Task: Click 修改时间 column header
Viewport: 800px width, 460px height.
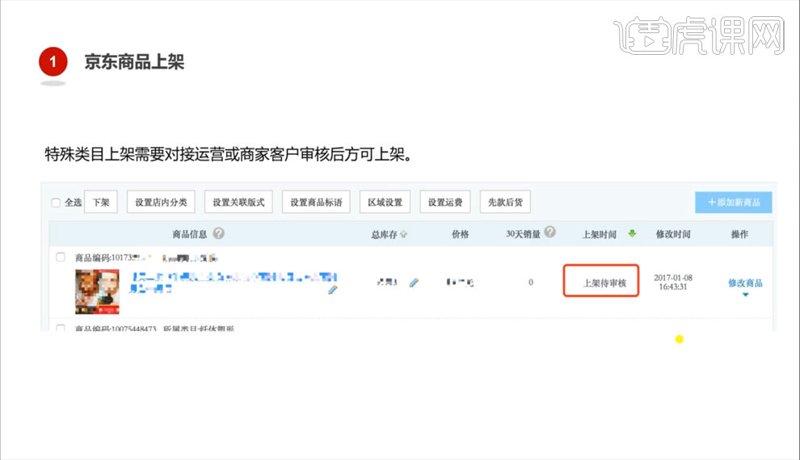Action: 673,234
